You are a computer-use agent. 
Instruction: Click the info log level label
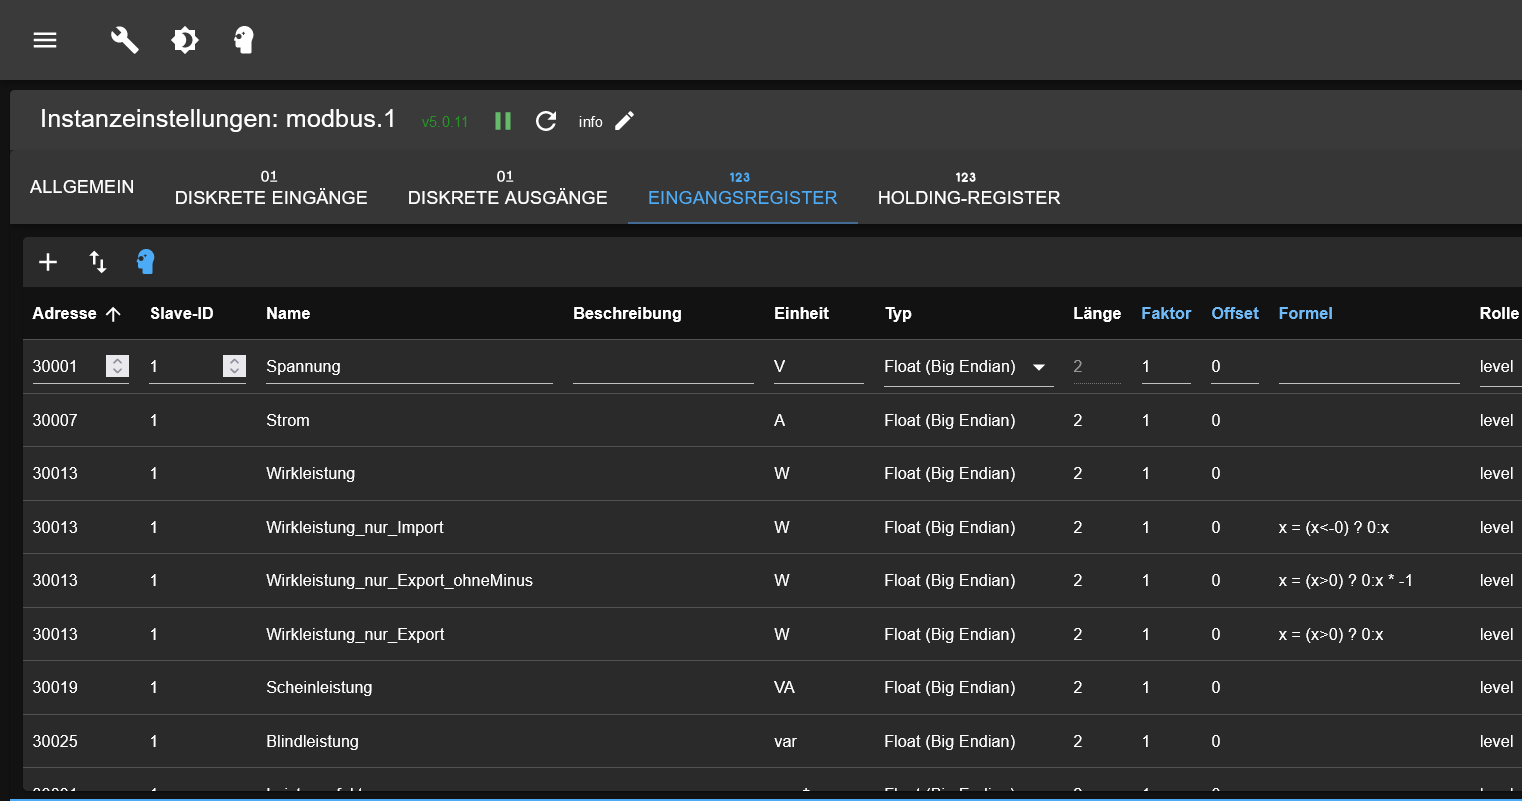[590, 122]
